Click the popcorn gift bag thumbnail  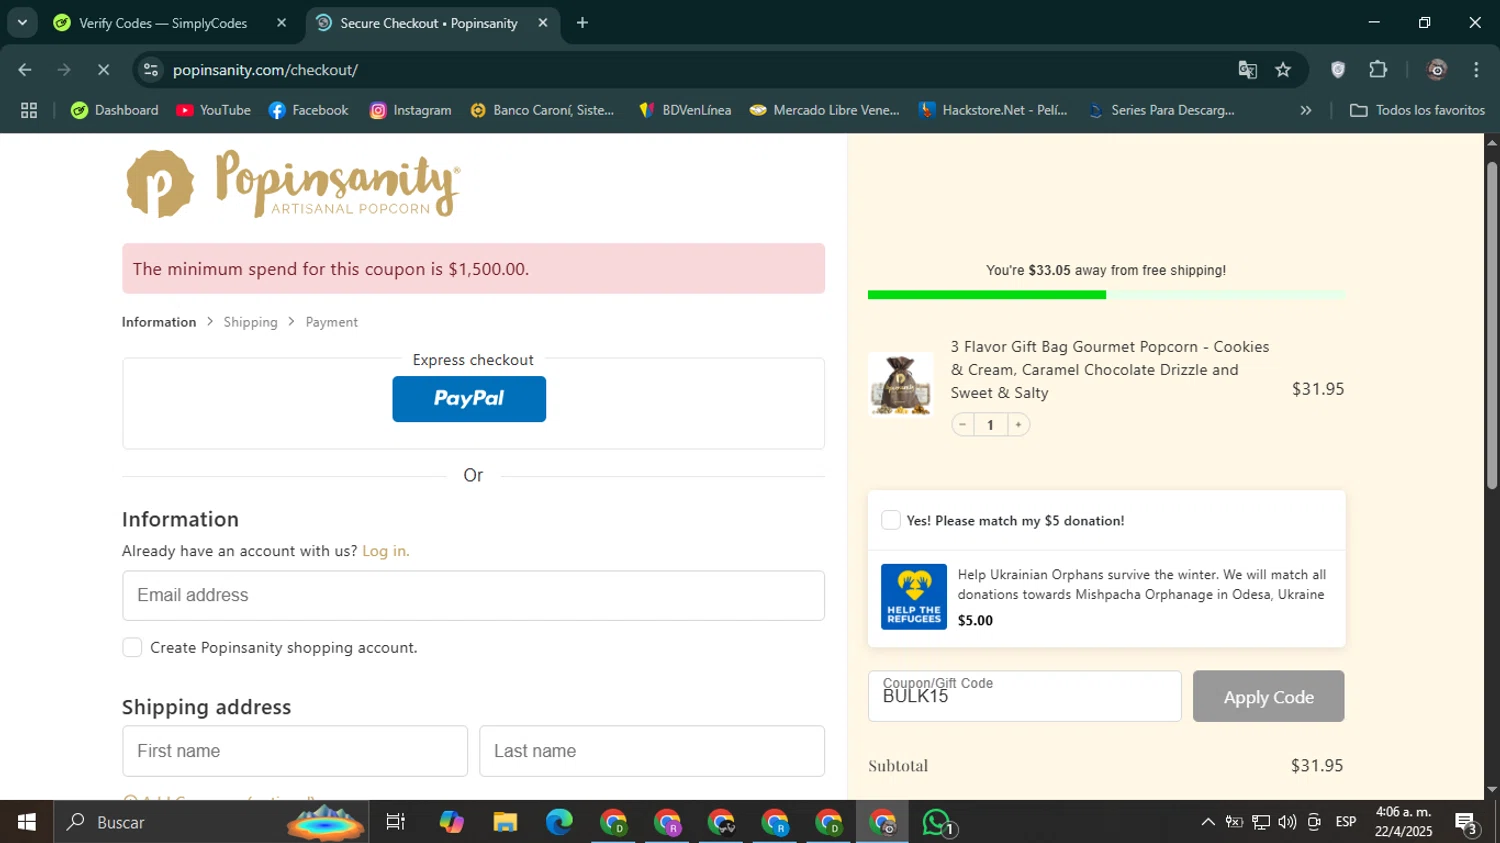pos(901,384)
